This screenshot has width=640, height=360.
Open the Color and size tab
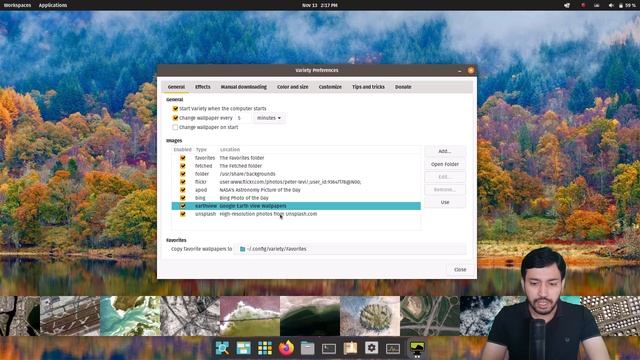[x=293, y=87]
